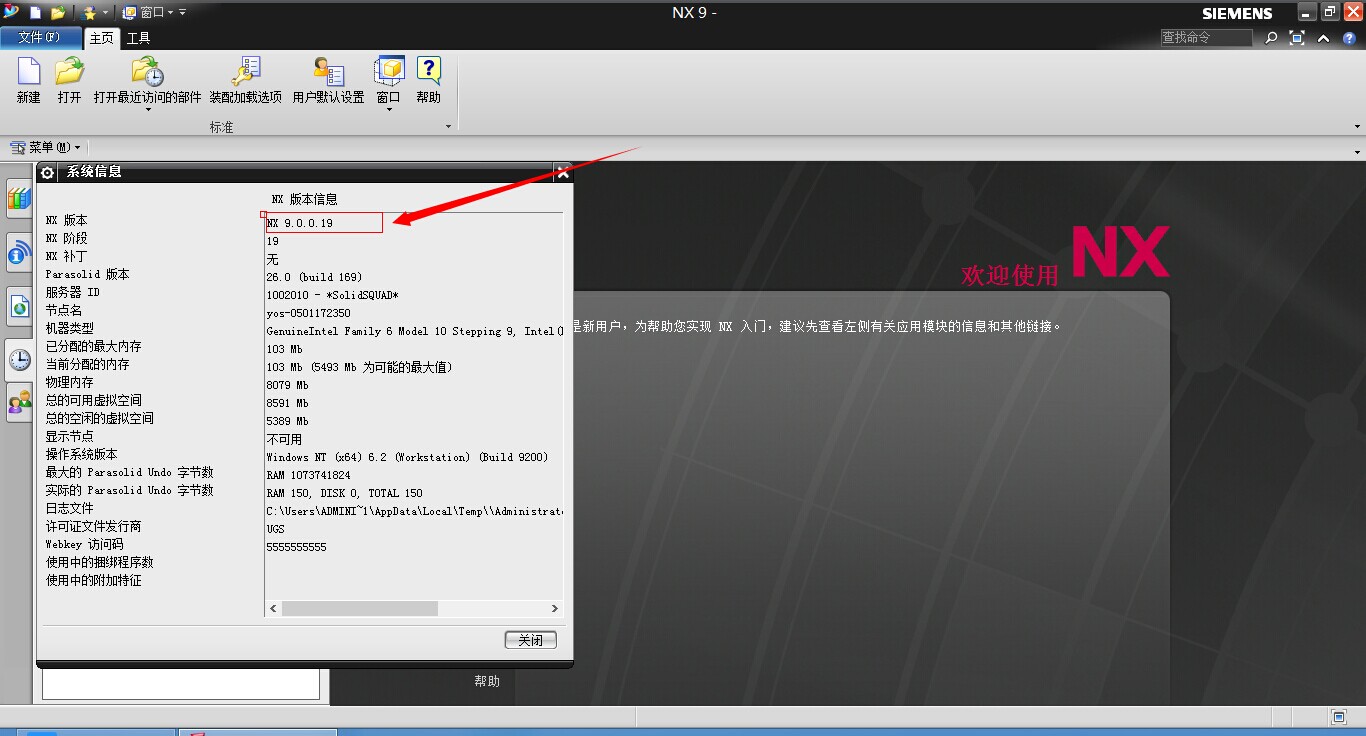Screen dimensions: 1366x736
Task: Click in the 查找命令 search field
Action: 1206,37
